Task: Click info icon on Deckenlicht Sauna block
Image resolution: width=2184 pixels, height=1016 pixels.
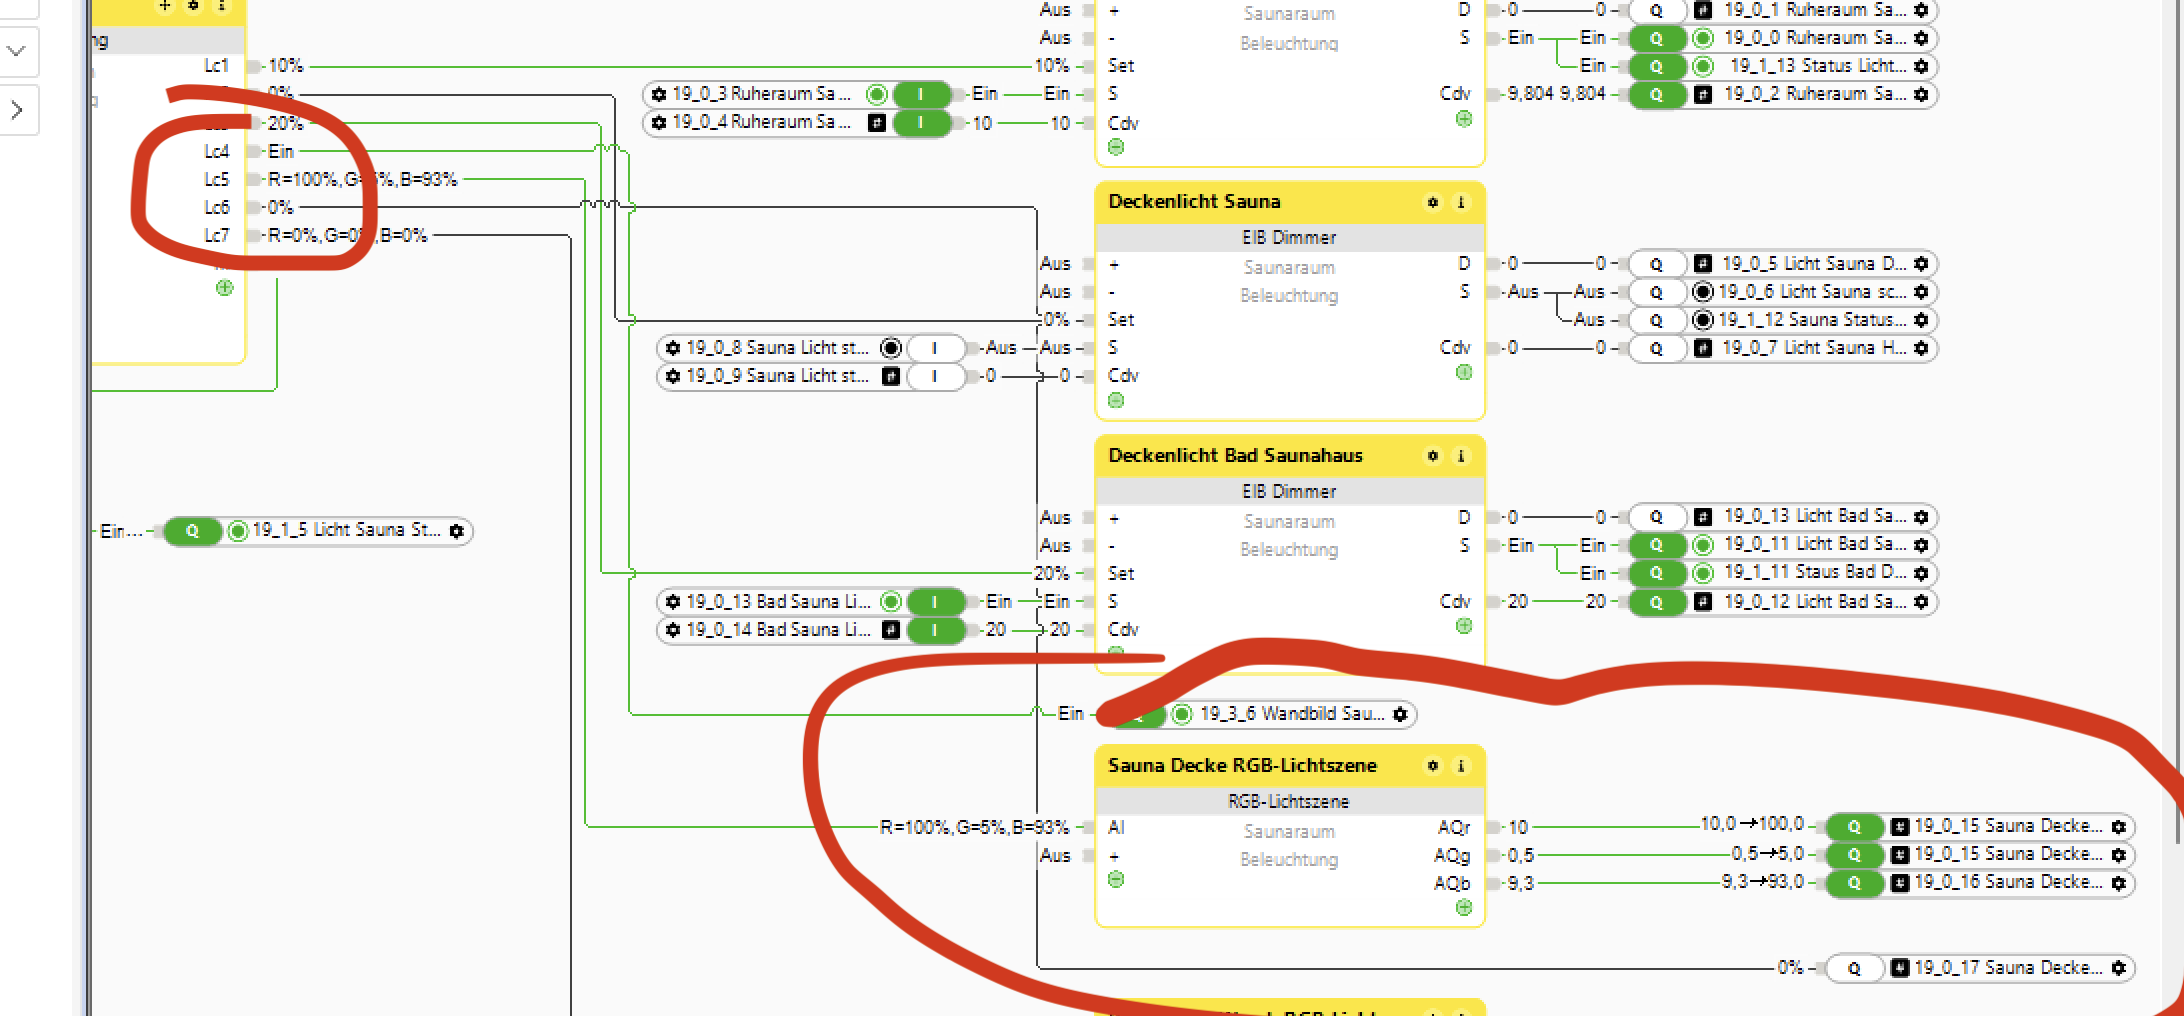Action: click(1461, 202)
